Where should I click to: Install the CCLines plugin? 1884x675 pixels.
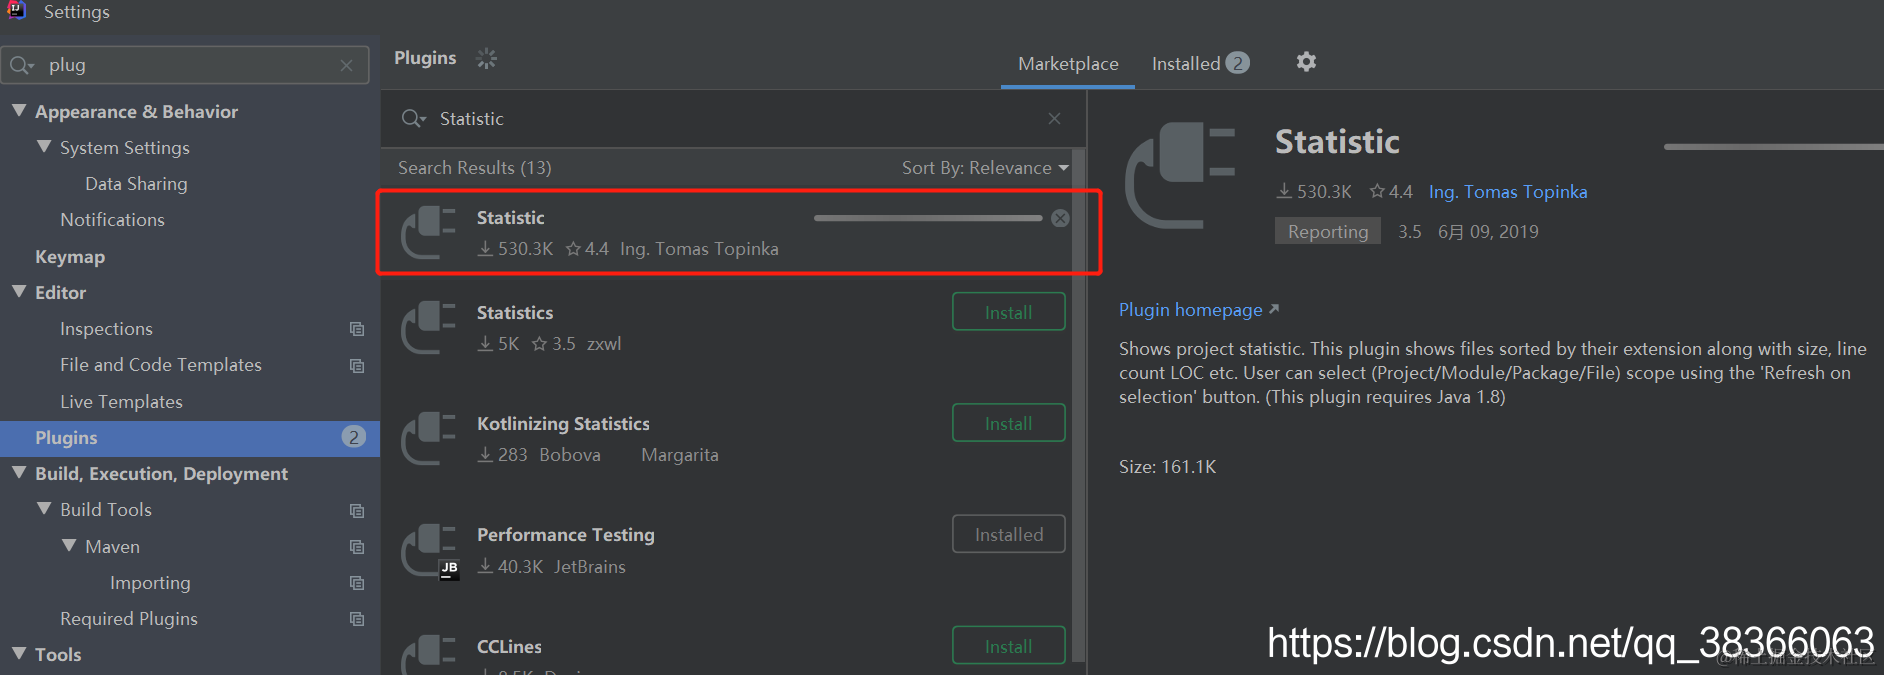1008,646
